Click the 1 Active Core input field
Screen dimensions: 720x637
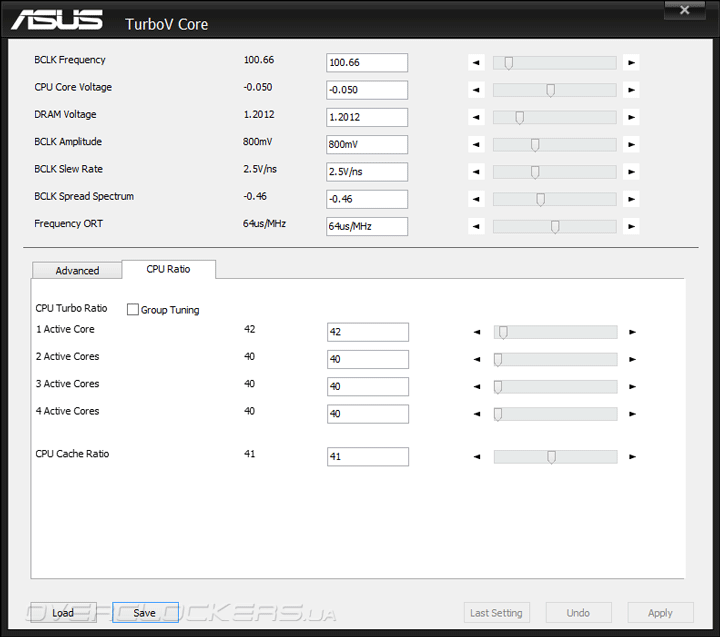pos(368,332)
